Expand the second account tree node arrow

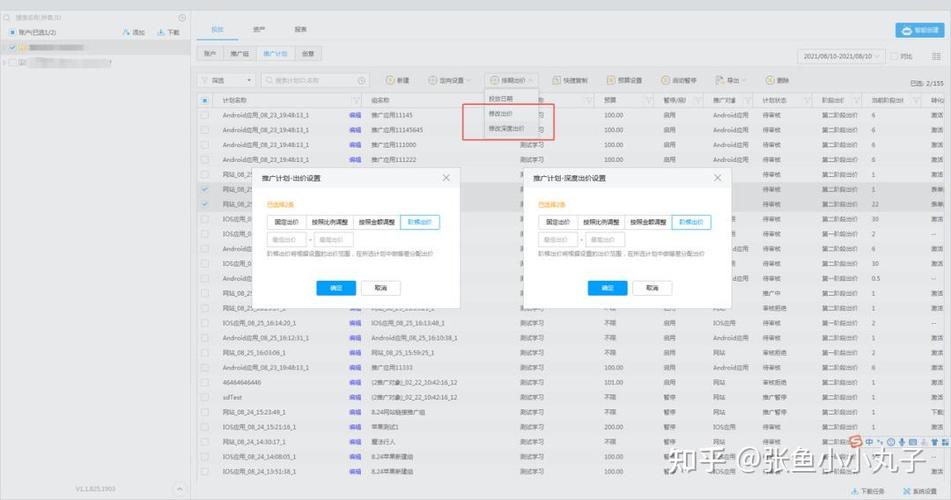4,62
